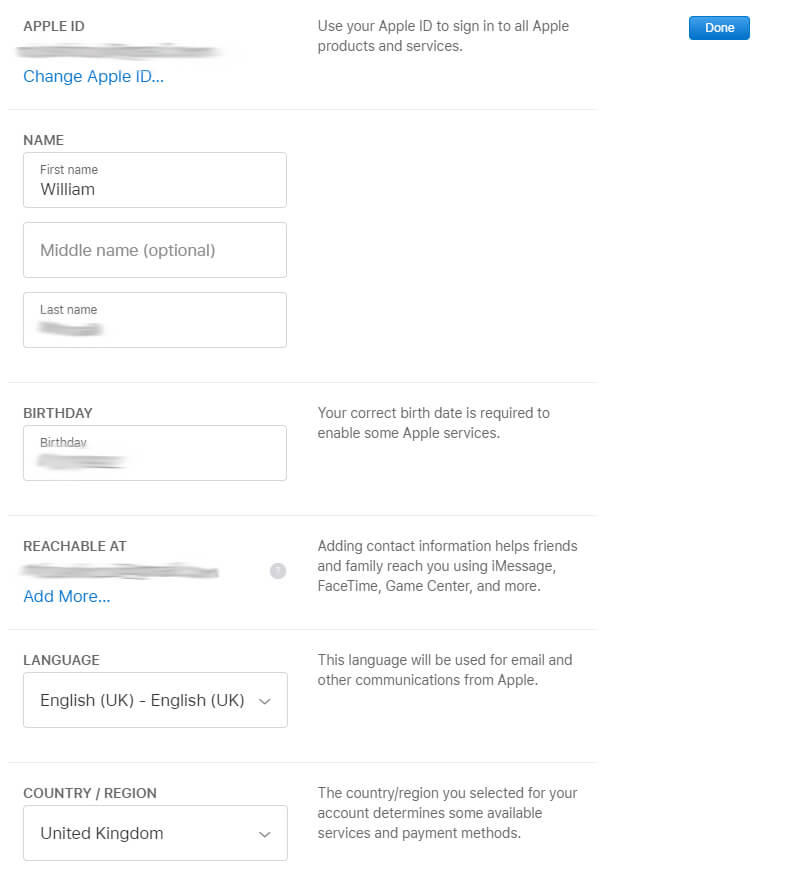Click the REACHABLE AT section heading
788x884 pixels.
tap(74, 546)
